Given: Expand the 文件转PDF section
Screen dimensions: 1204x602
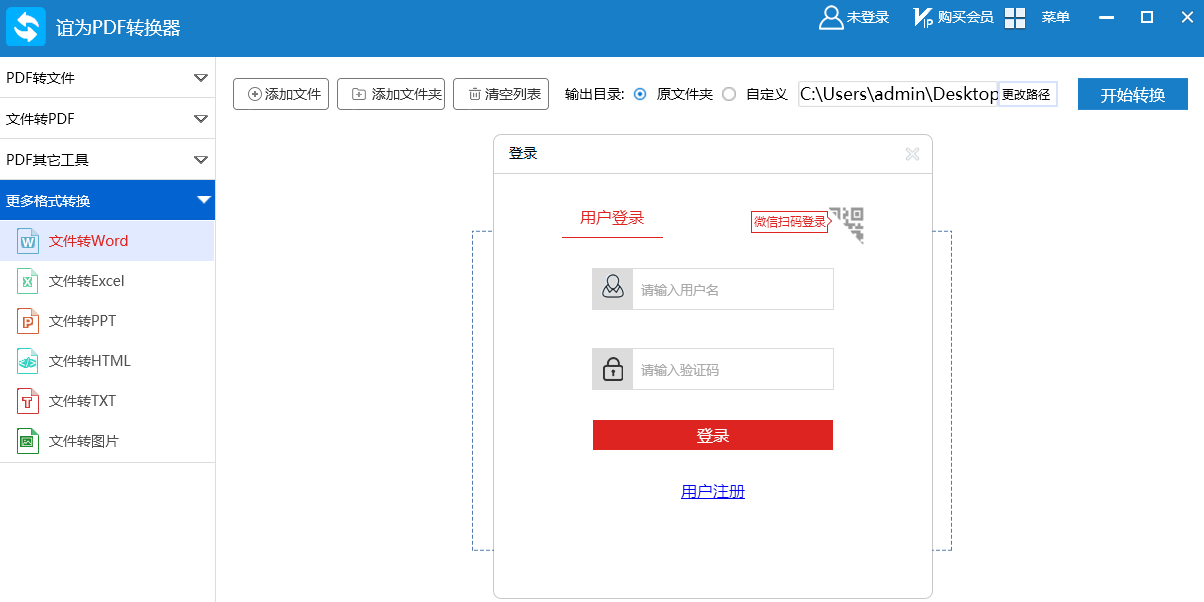Looking at the screenshot, I should pyautogui.click(x=107, y=119).
